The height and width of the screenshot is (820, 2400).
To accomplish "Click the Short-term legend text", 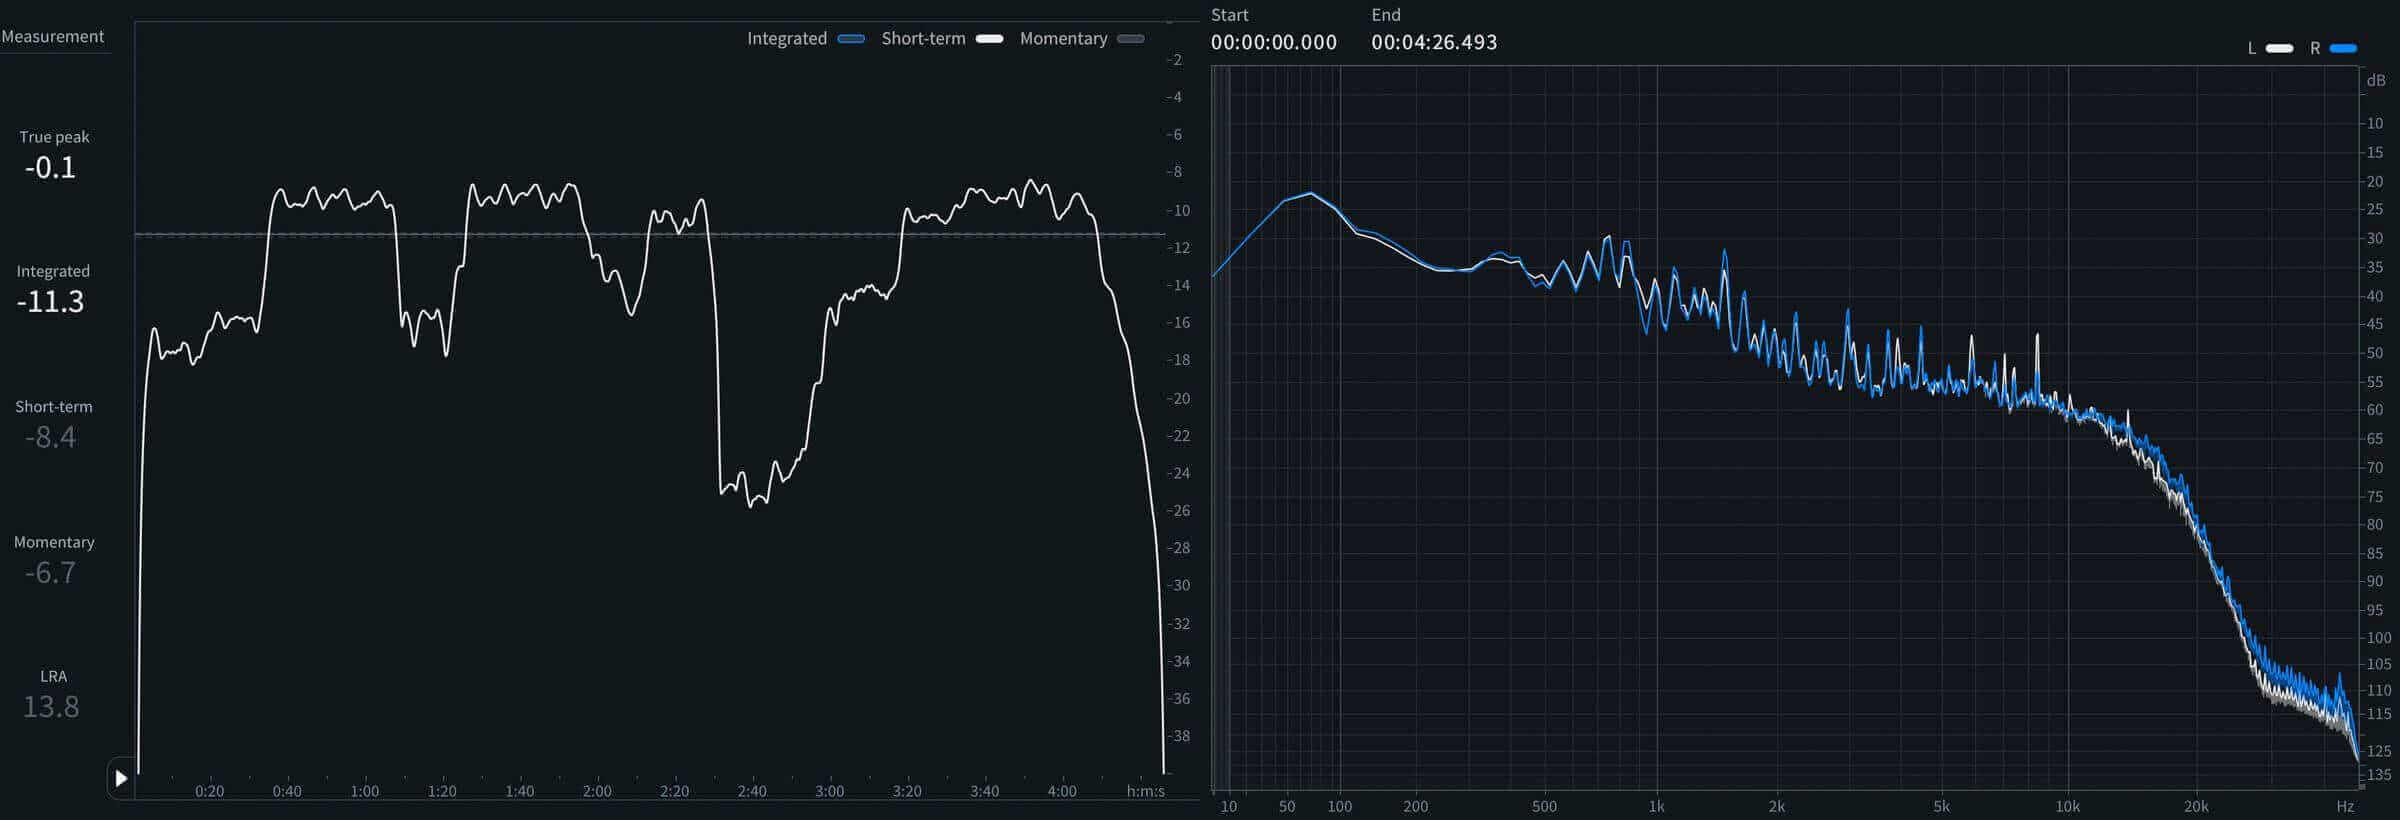I will coord(923,38).
